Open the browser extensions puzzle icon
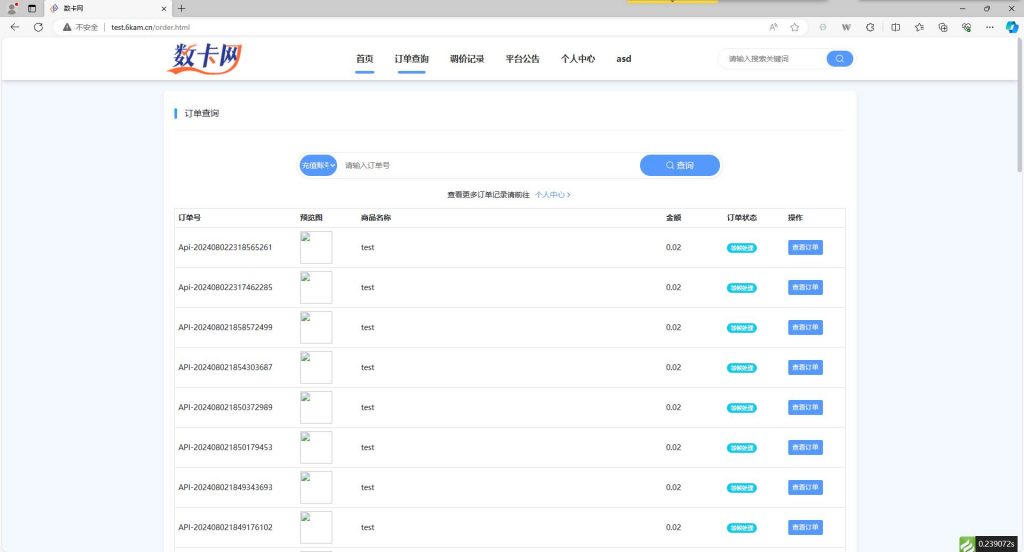Screen dimensions: 1024x552 tap(870, 27)
